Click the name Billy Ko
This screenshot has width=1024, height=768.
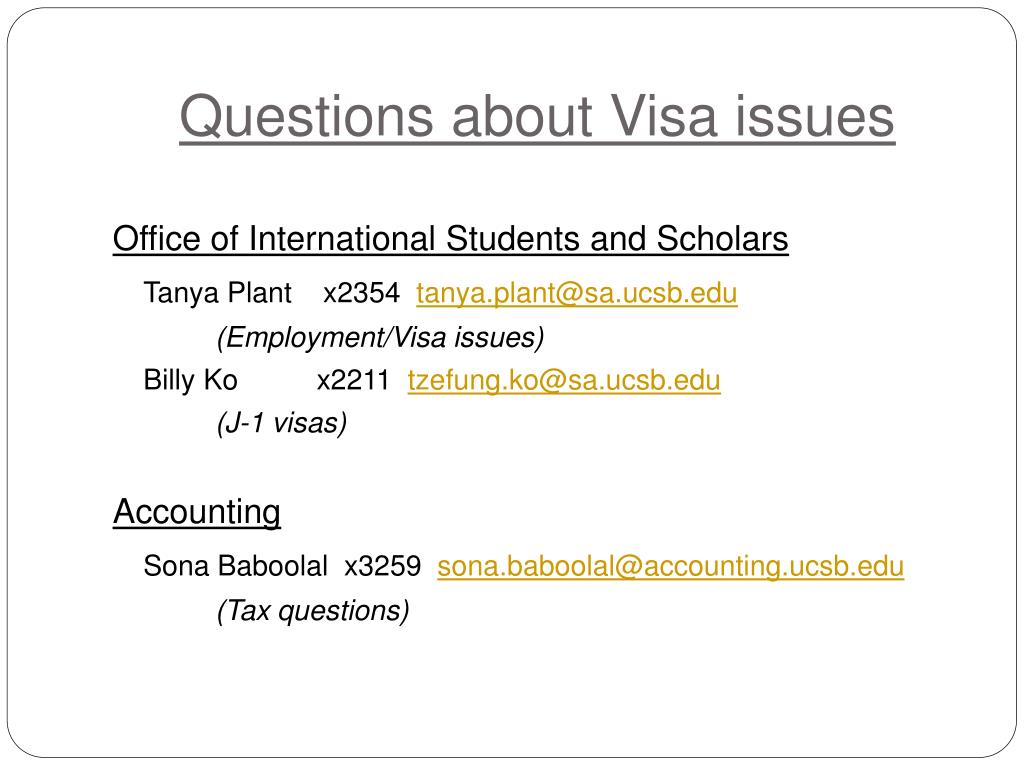pyautogui.click(x=190, y=380)
